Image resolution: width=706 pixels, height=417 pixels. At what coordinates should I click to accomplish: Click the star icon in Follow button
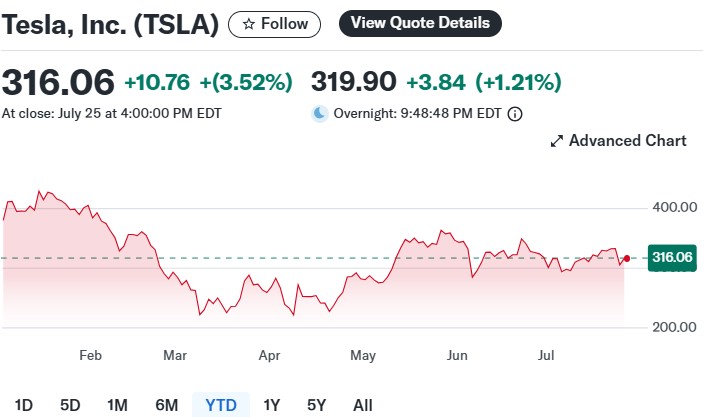(x=249, y=24)
